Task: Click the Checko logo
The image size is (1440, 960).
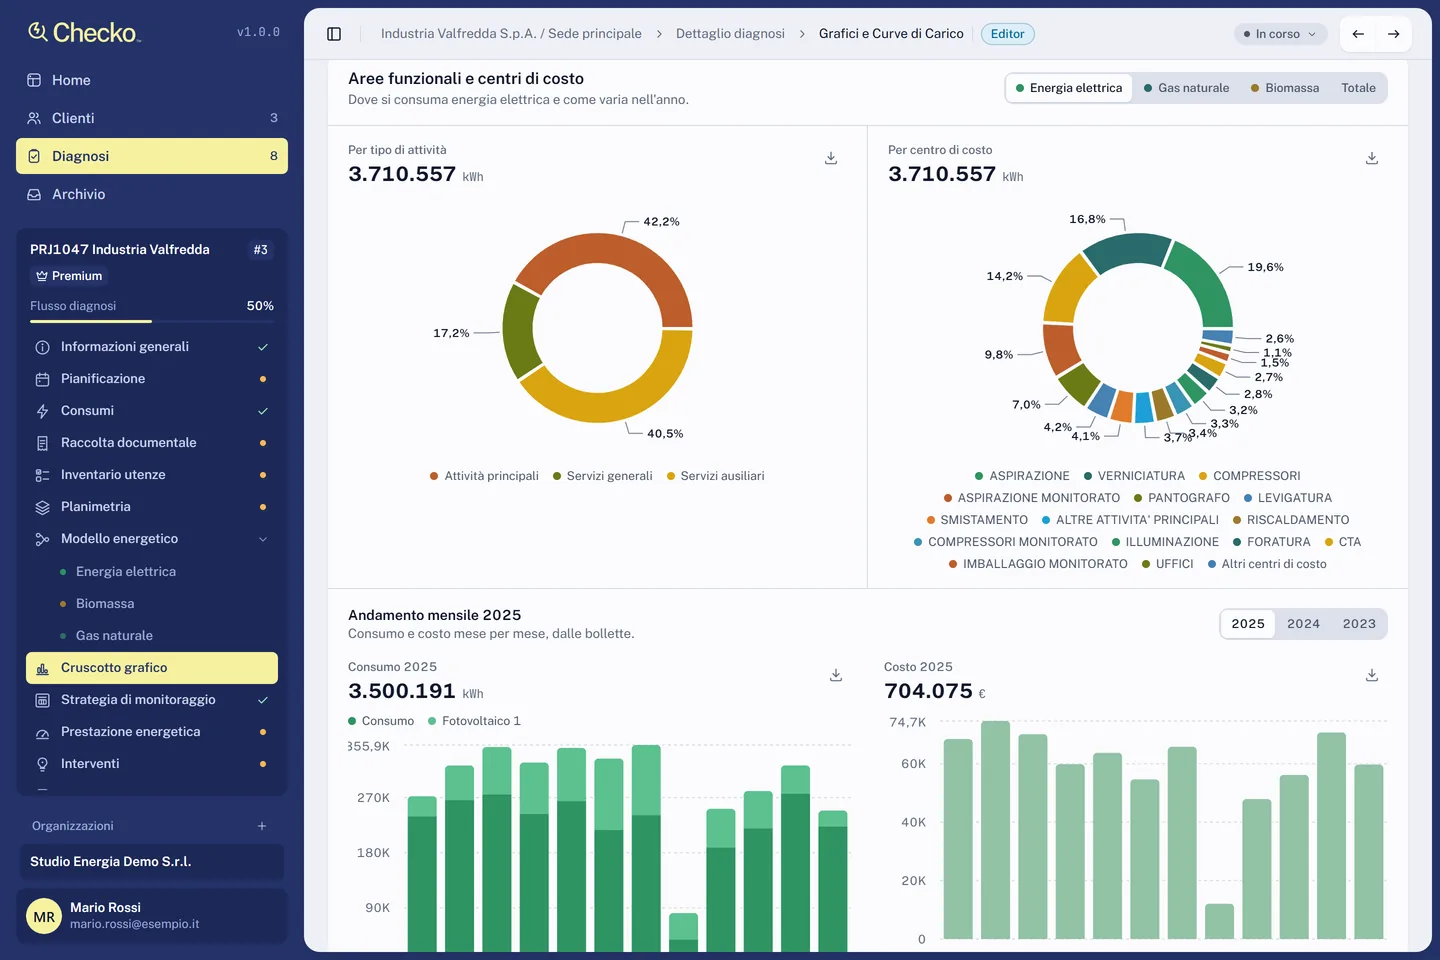Action: point(84,33)
